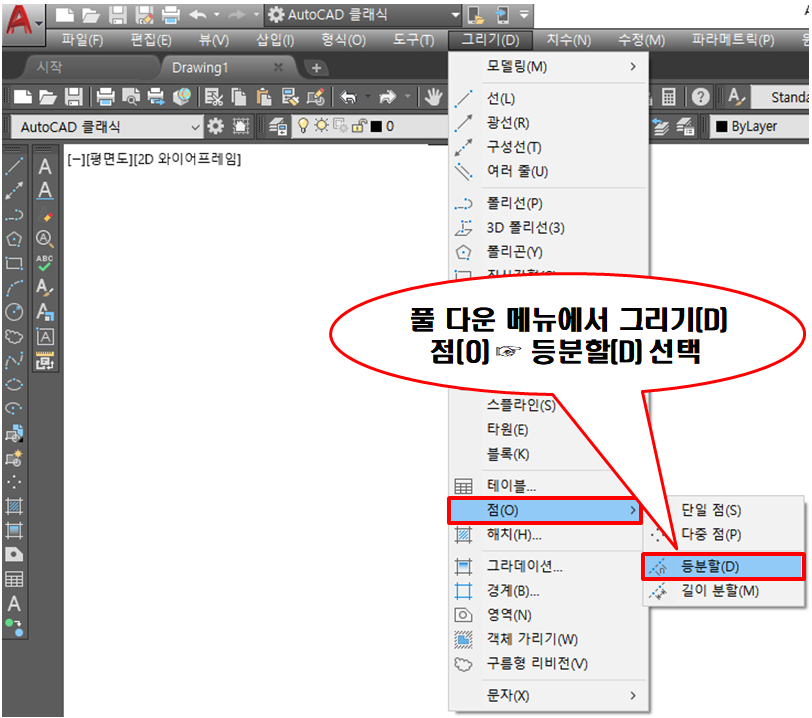Open the 삽입(I) menu
Image resolution: width=812 pixels, height=718 pixels.
tap(275, 40)
